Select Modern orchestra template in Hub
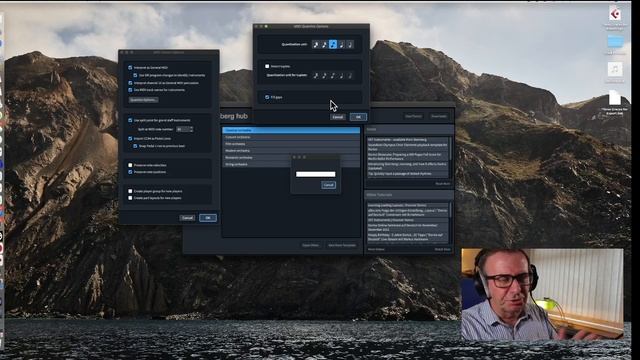 pyautogui.click(x=291, y=151)
